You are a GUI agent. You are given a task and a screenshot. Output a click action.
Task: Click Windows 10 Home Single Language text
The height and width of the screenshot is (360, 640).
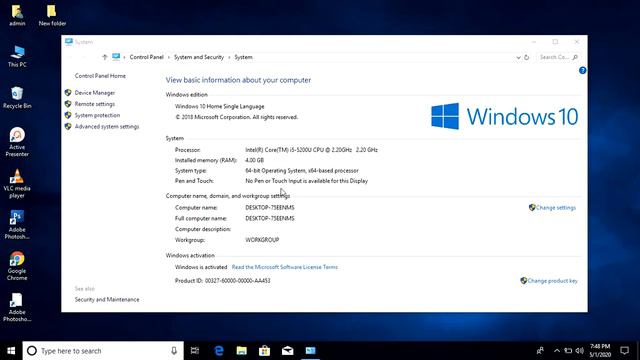click(x=219, y=107)
